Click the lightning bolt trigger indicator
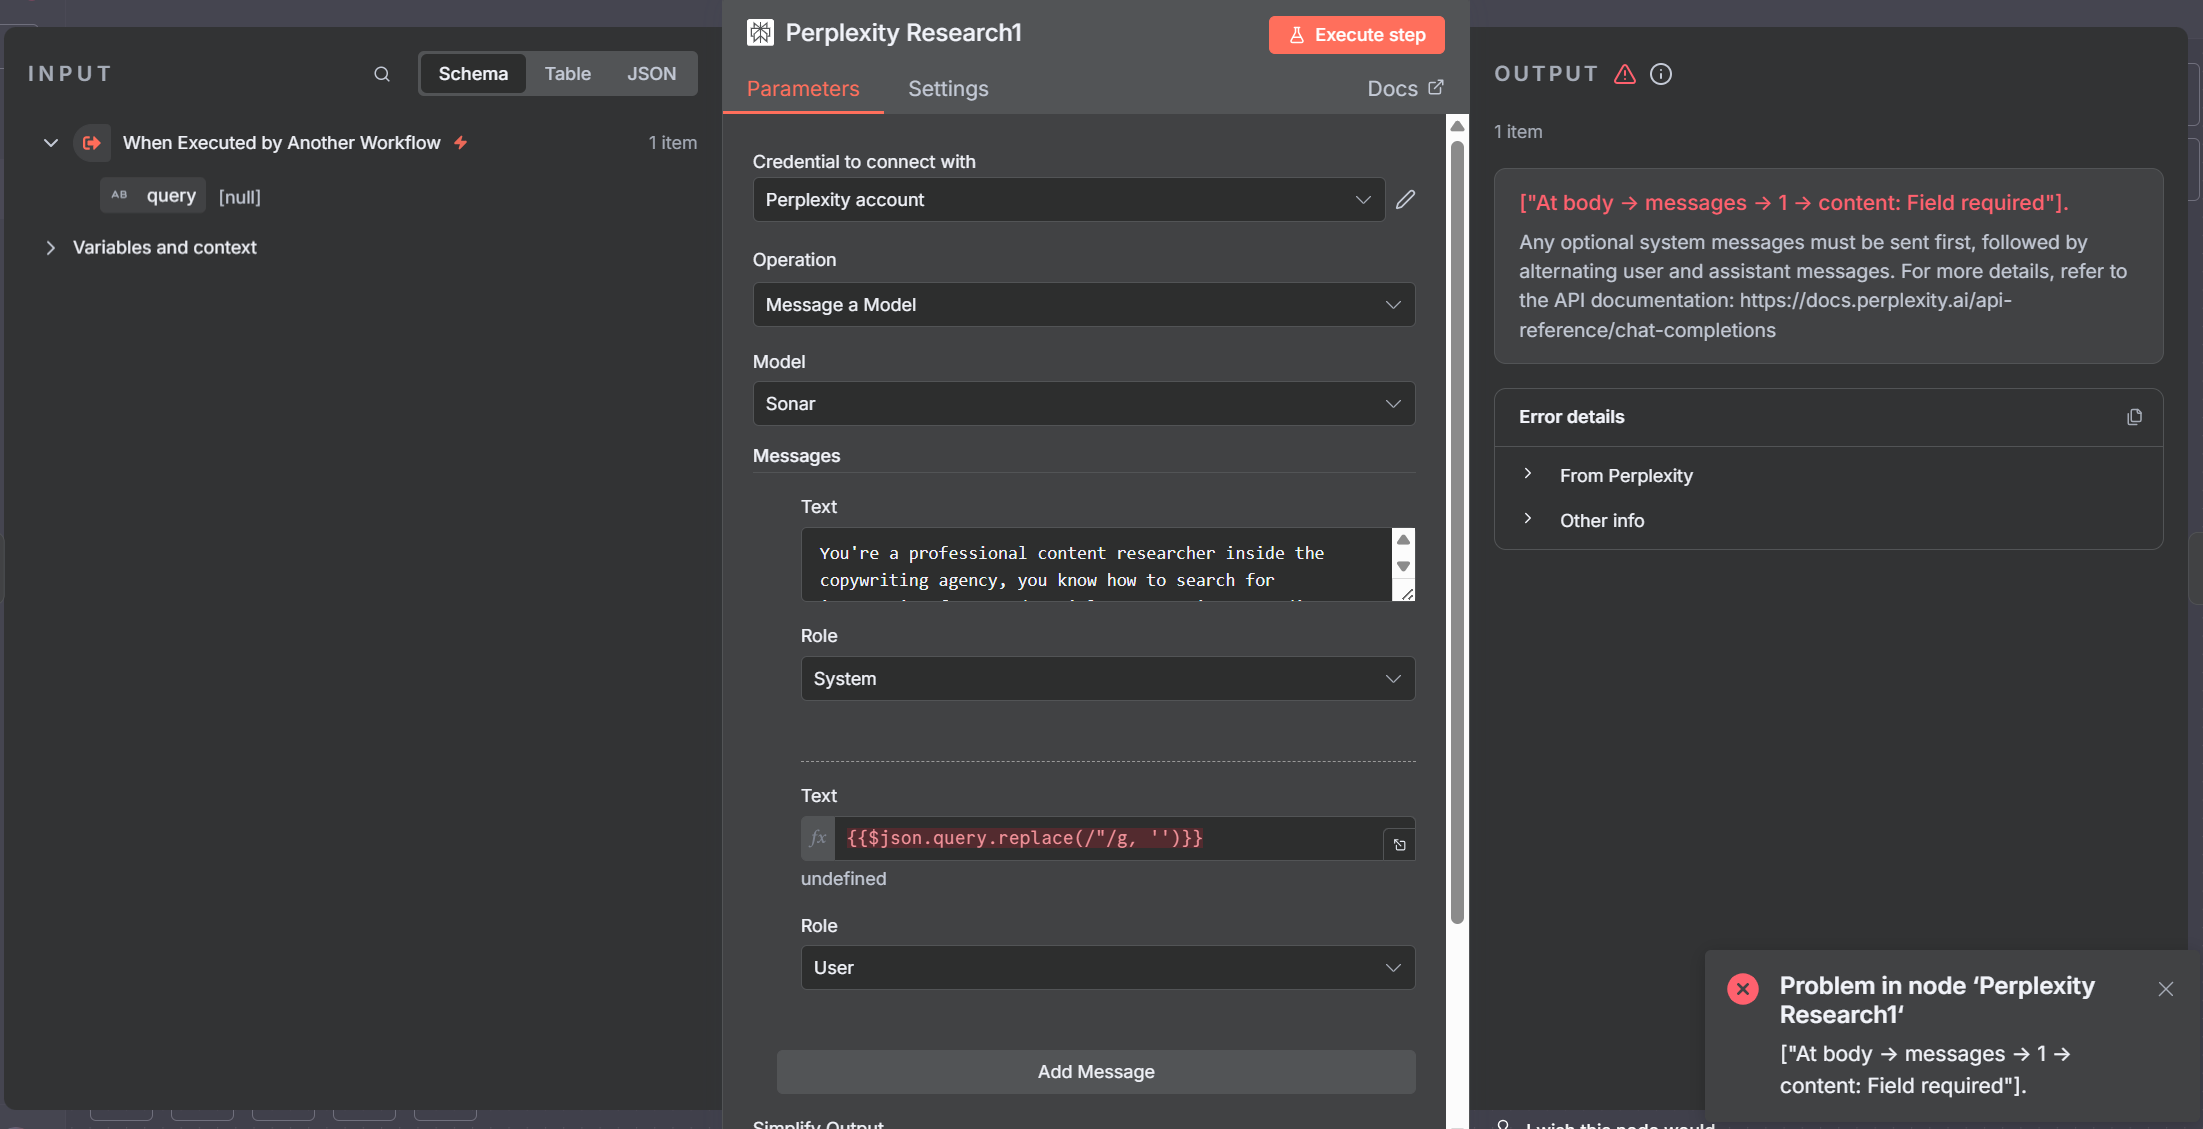Image resolution: width=2203 pixels, height=1129 pixels. pyautogui.click(x=461, y=143)
